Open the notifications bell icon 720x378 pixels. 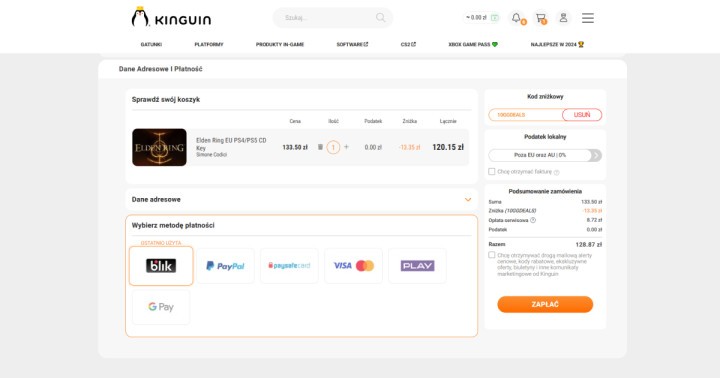tap(517, 18)
